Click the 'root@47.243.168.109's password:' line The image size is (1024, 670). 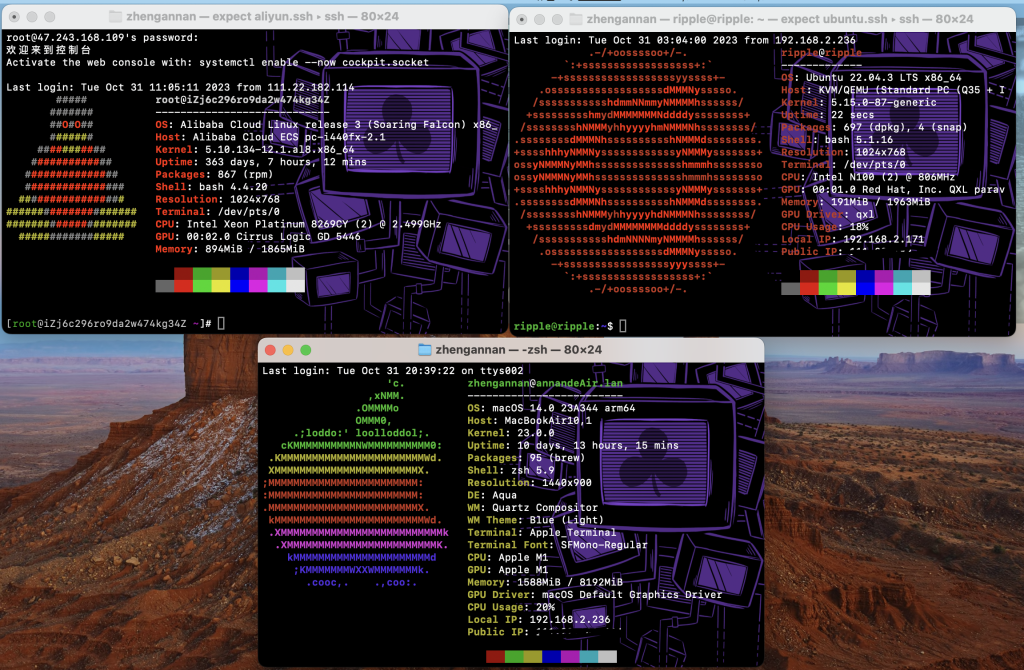103,38
